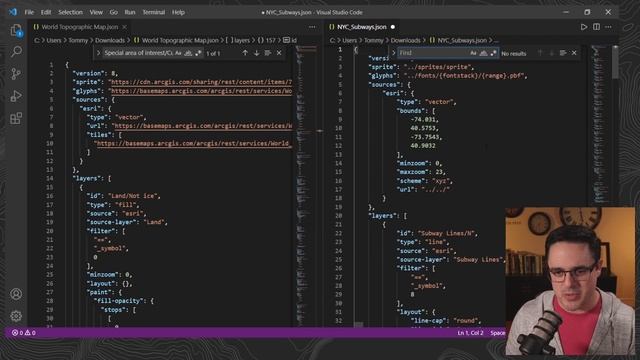The width and height of the screenshot is (640, 360).
Task: Open the Edit menu
Action: click(46, 12)
